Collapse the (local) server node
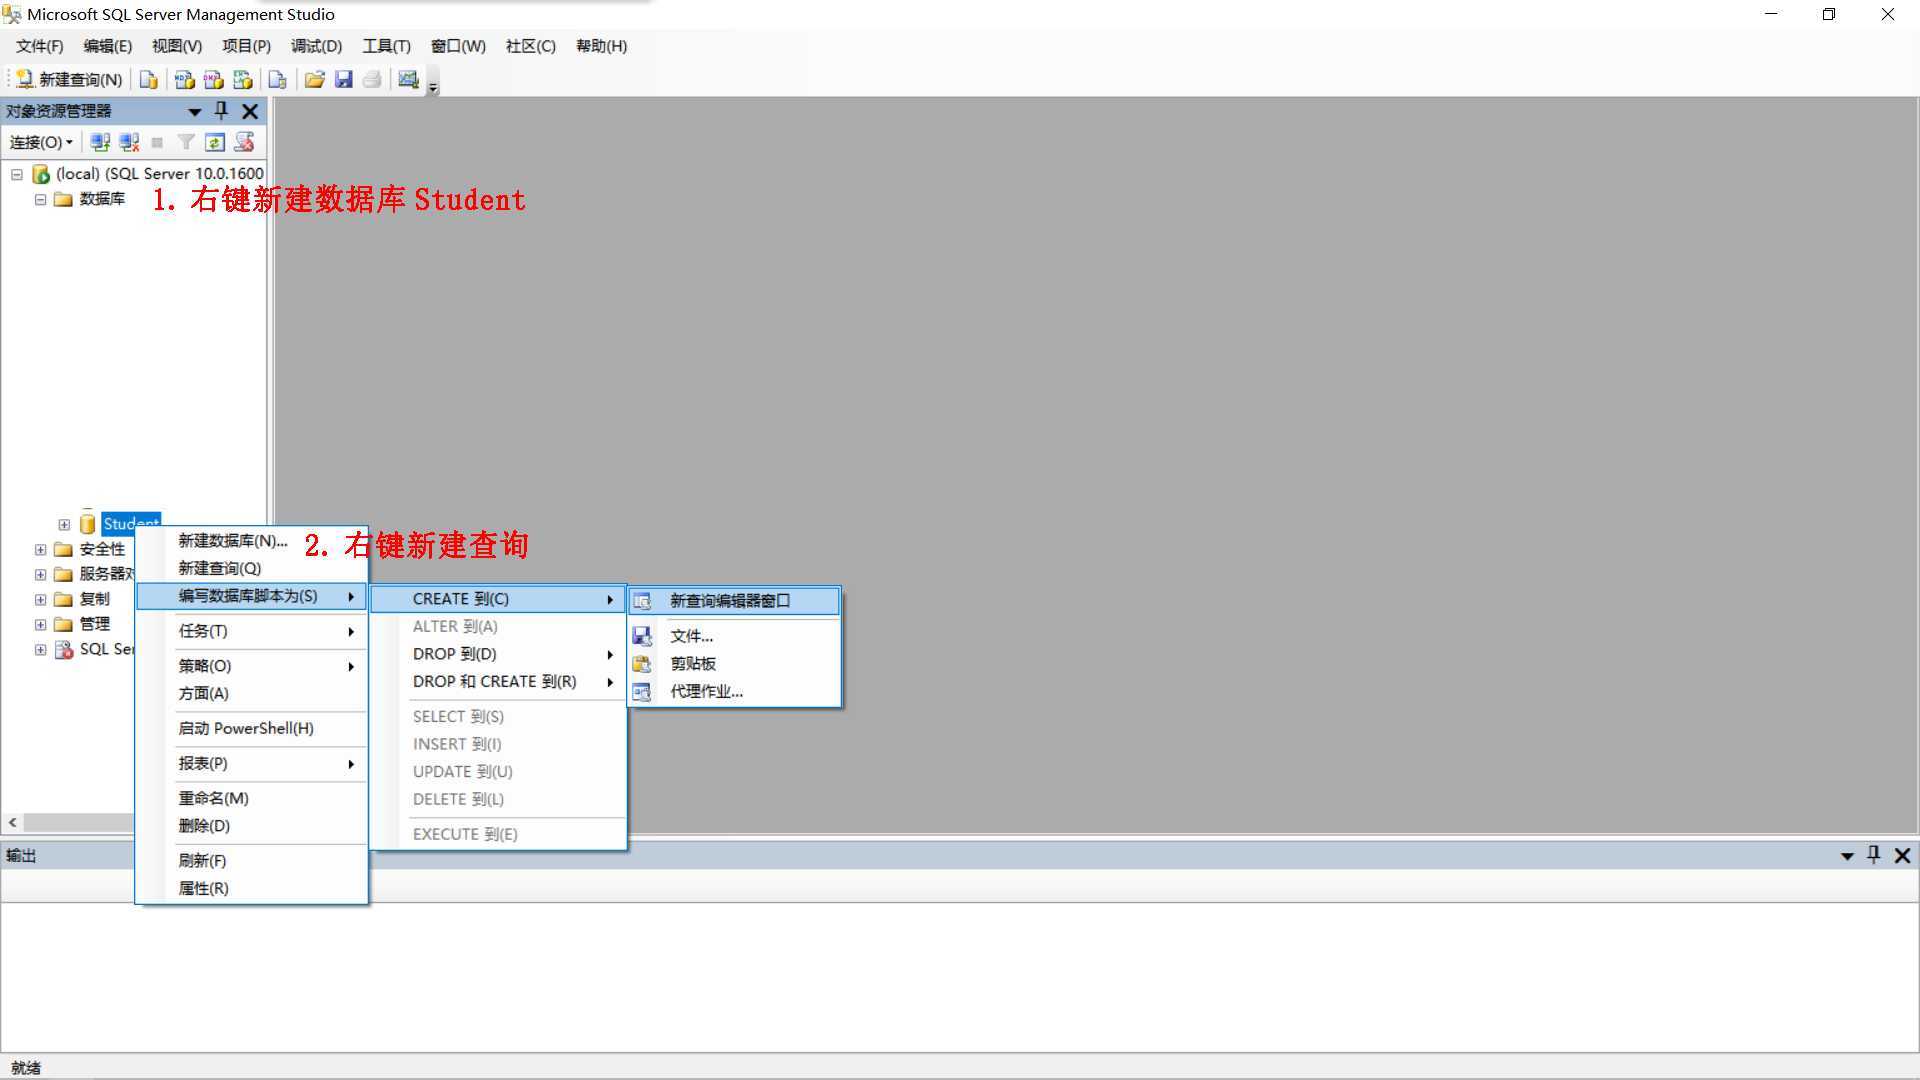The width and height of the screenshot is (1920, 1080). pos(17,174)
